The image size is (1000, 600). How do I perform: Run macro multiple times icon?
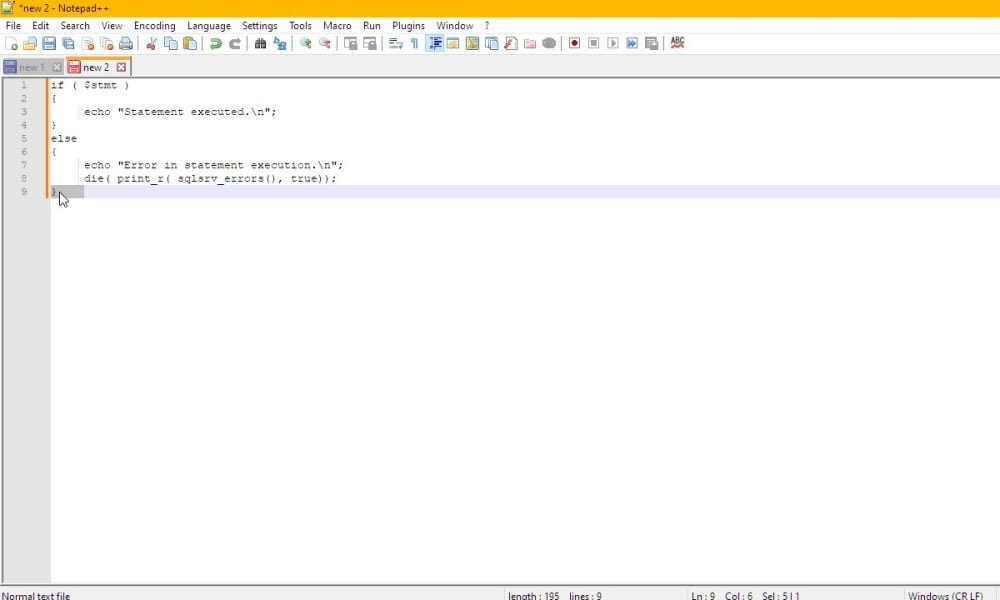[x=632, y=43]
